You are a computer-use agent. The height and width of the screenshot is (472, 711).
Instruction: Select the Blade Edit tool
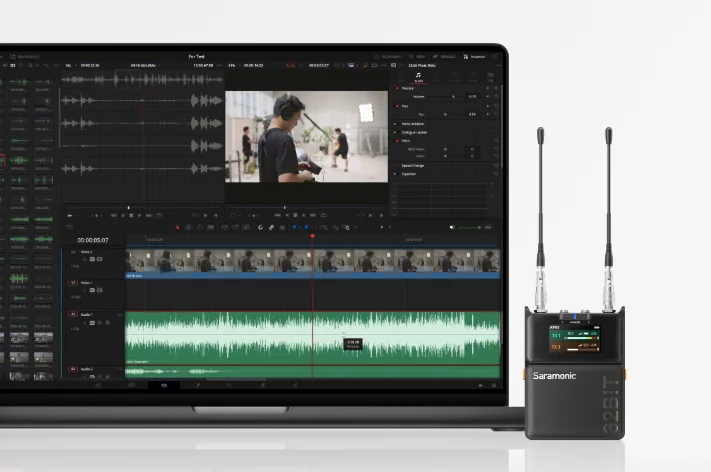point(211,227)
